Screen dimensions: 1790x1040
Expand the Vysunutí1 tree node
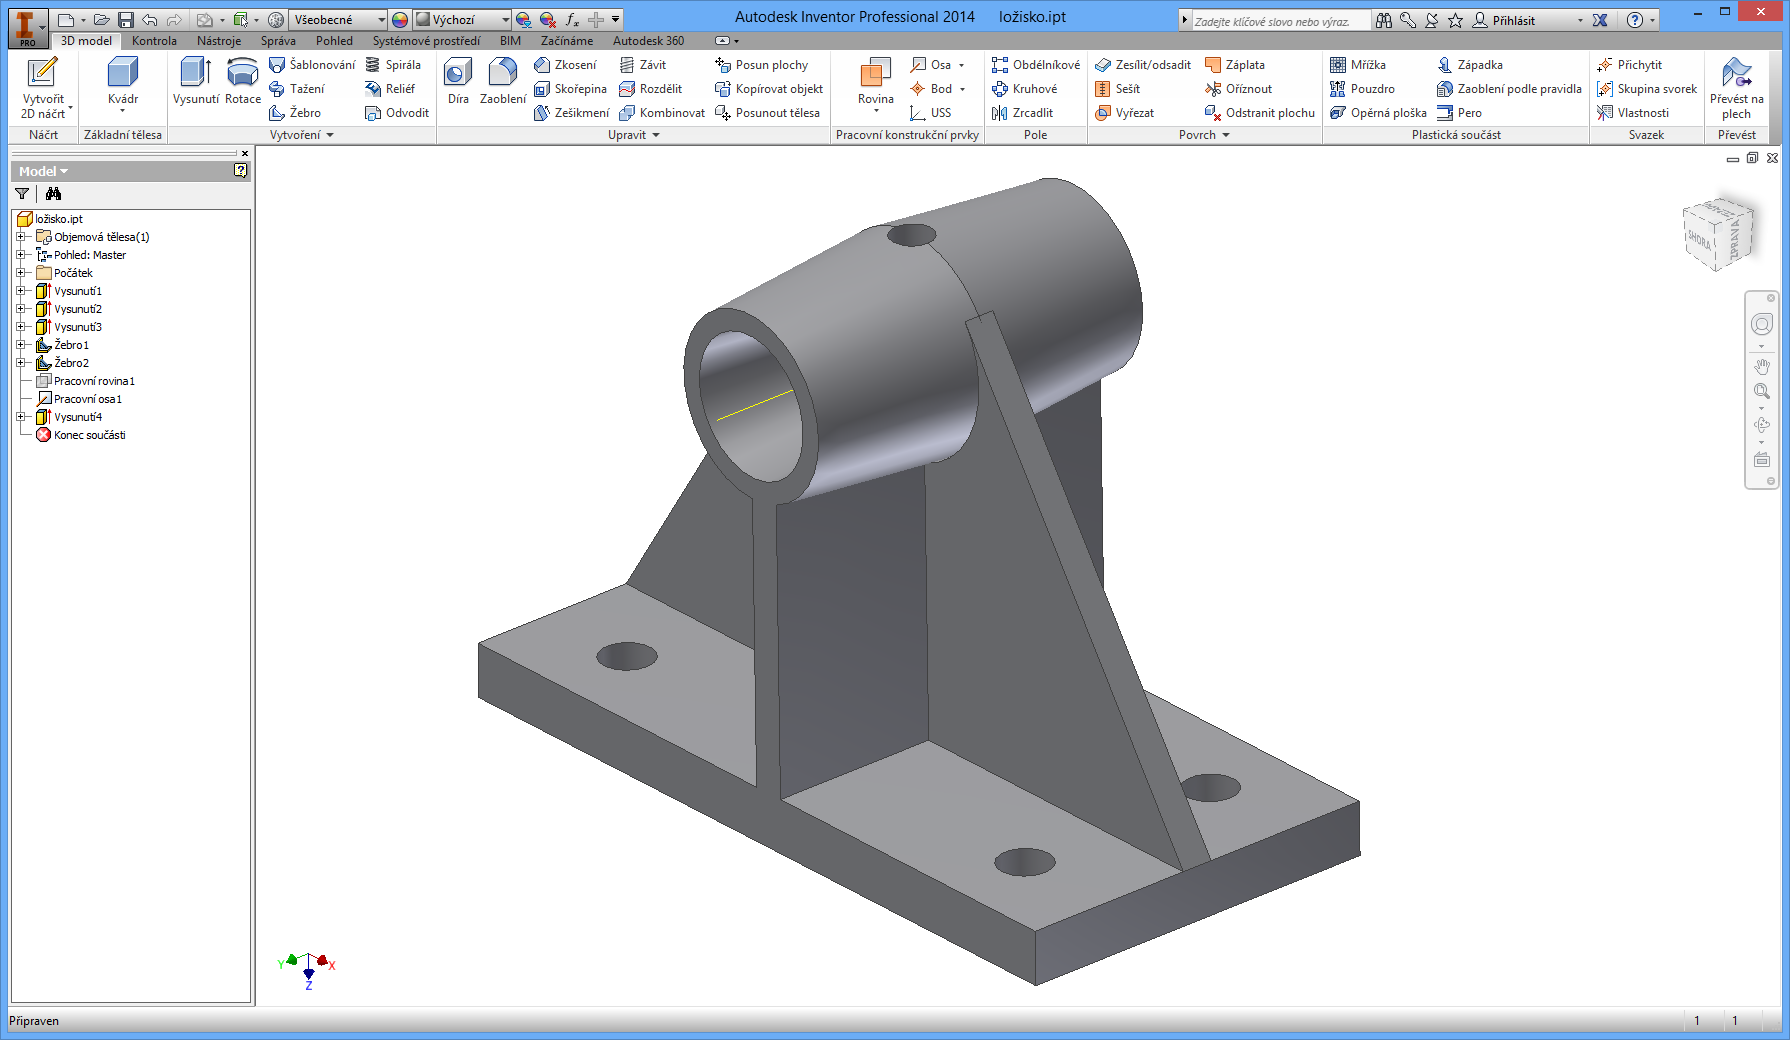(21, 291)
